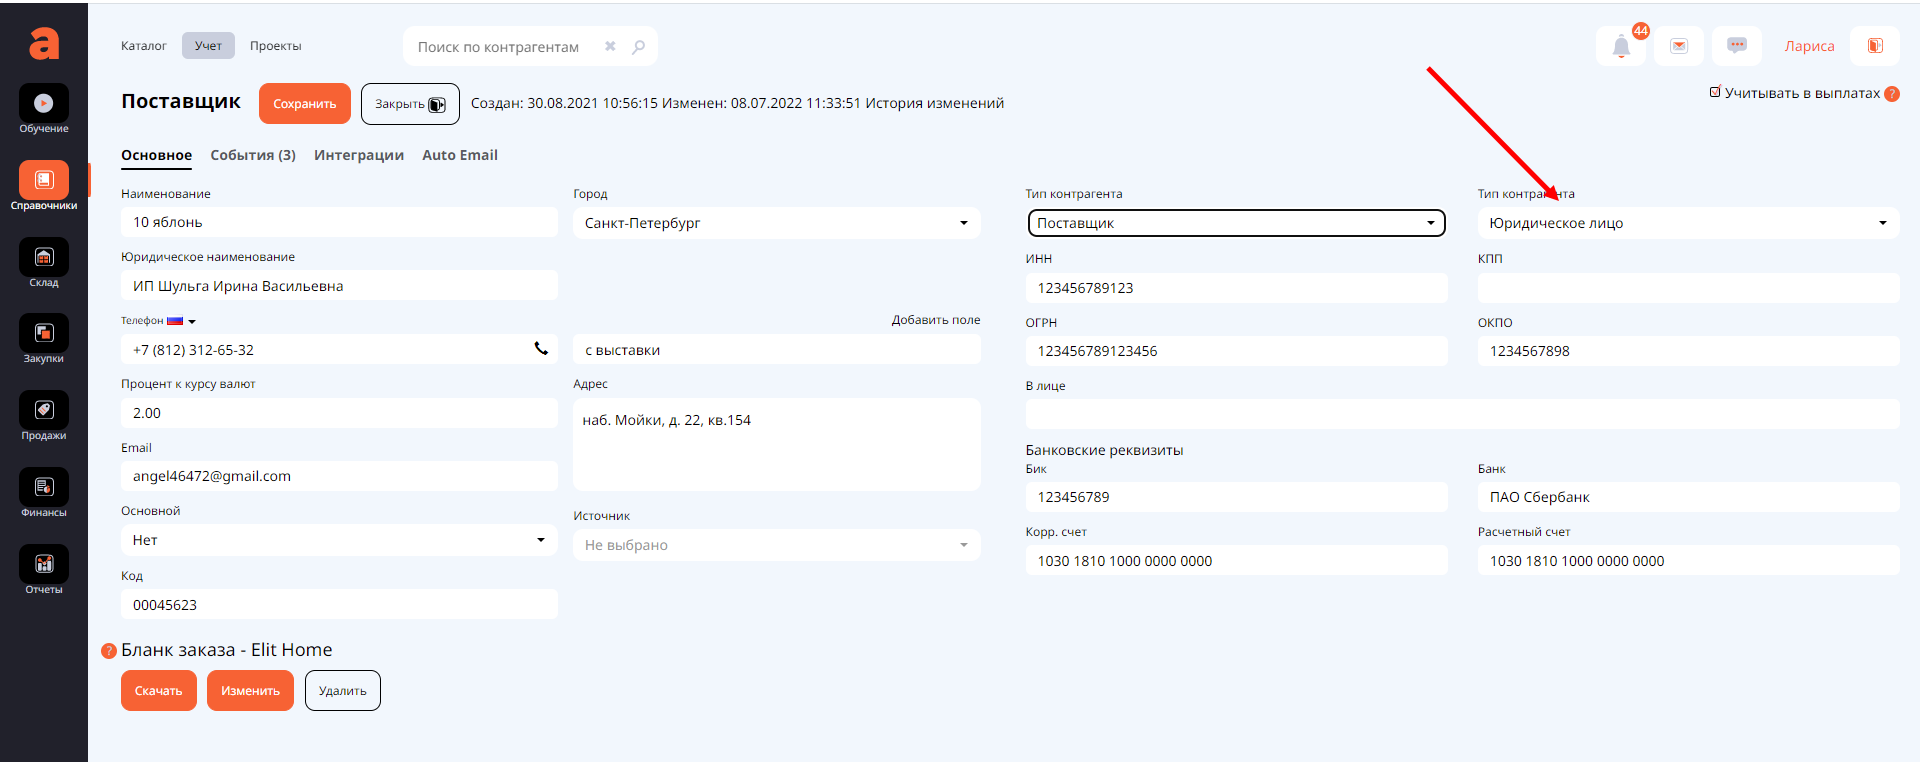Expand the Юридическое лицо dropdown
This screenshot has height=762, width=1920.
tap(1687, 223)
